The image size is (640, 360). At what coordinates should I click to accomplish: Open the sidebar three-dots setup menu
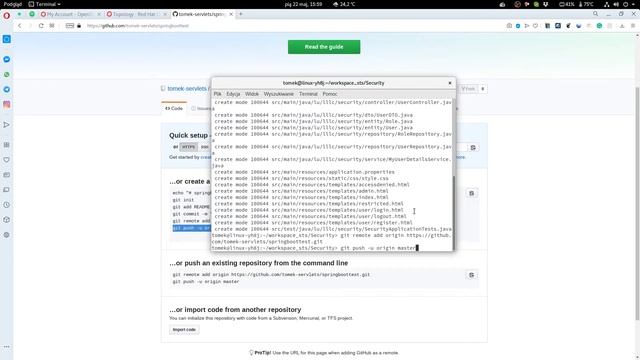(7, 347)
